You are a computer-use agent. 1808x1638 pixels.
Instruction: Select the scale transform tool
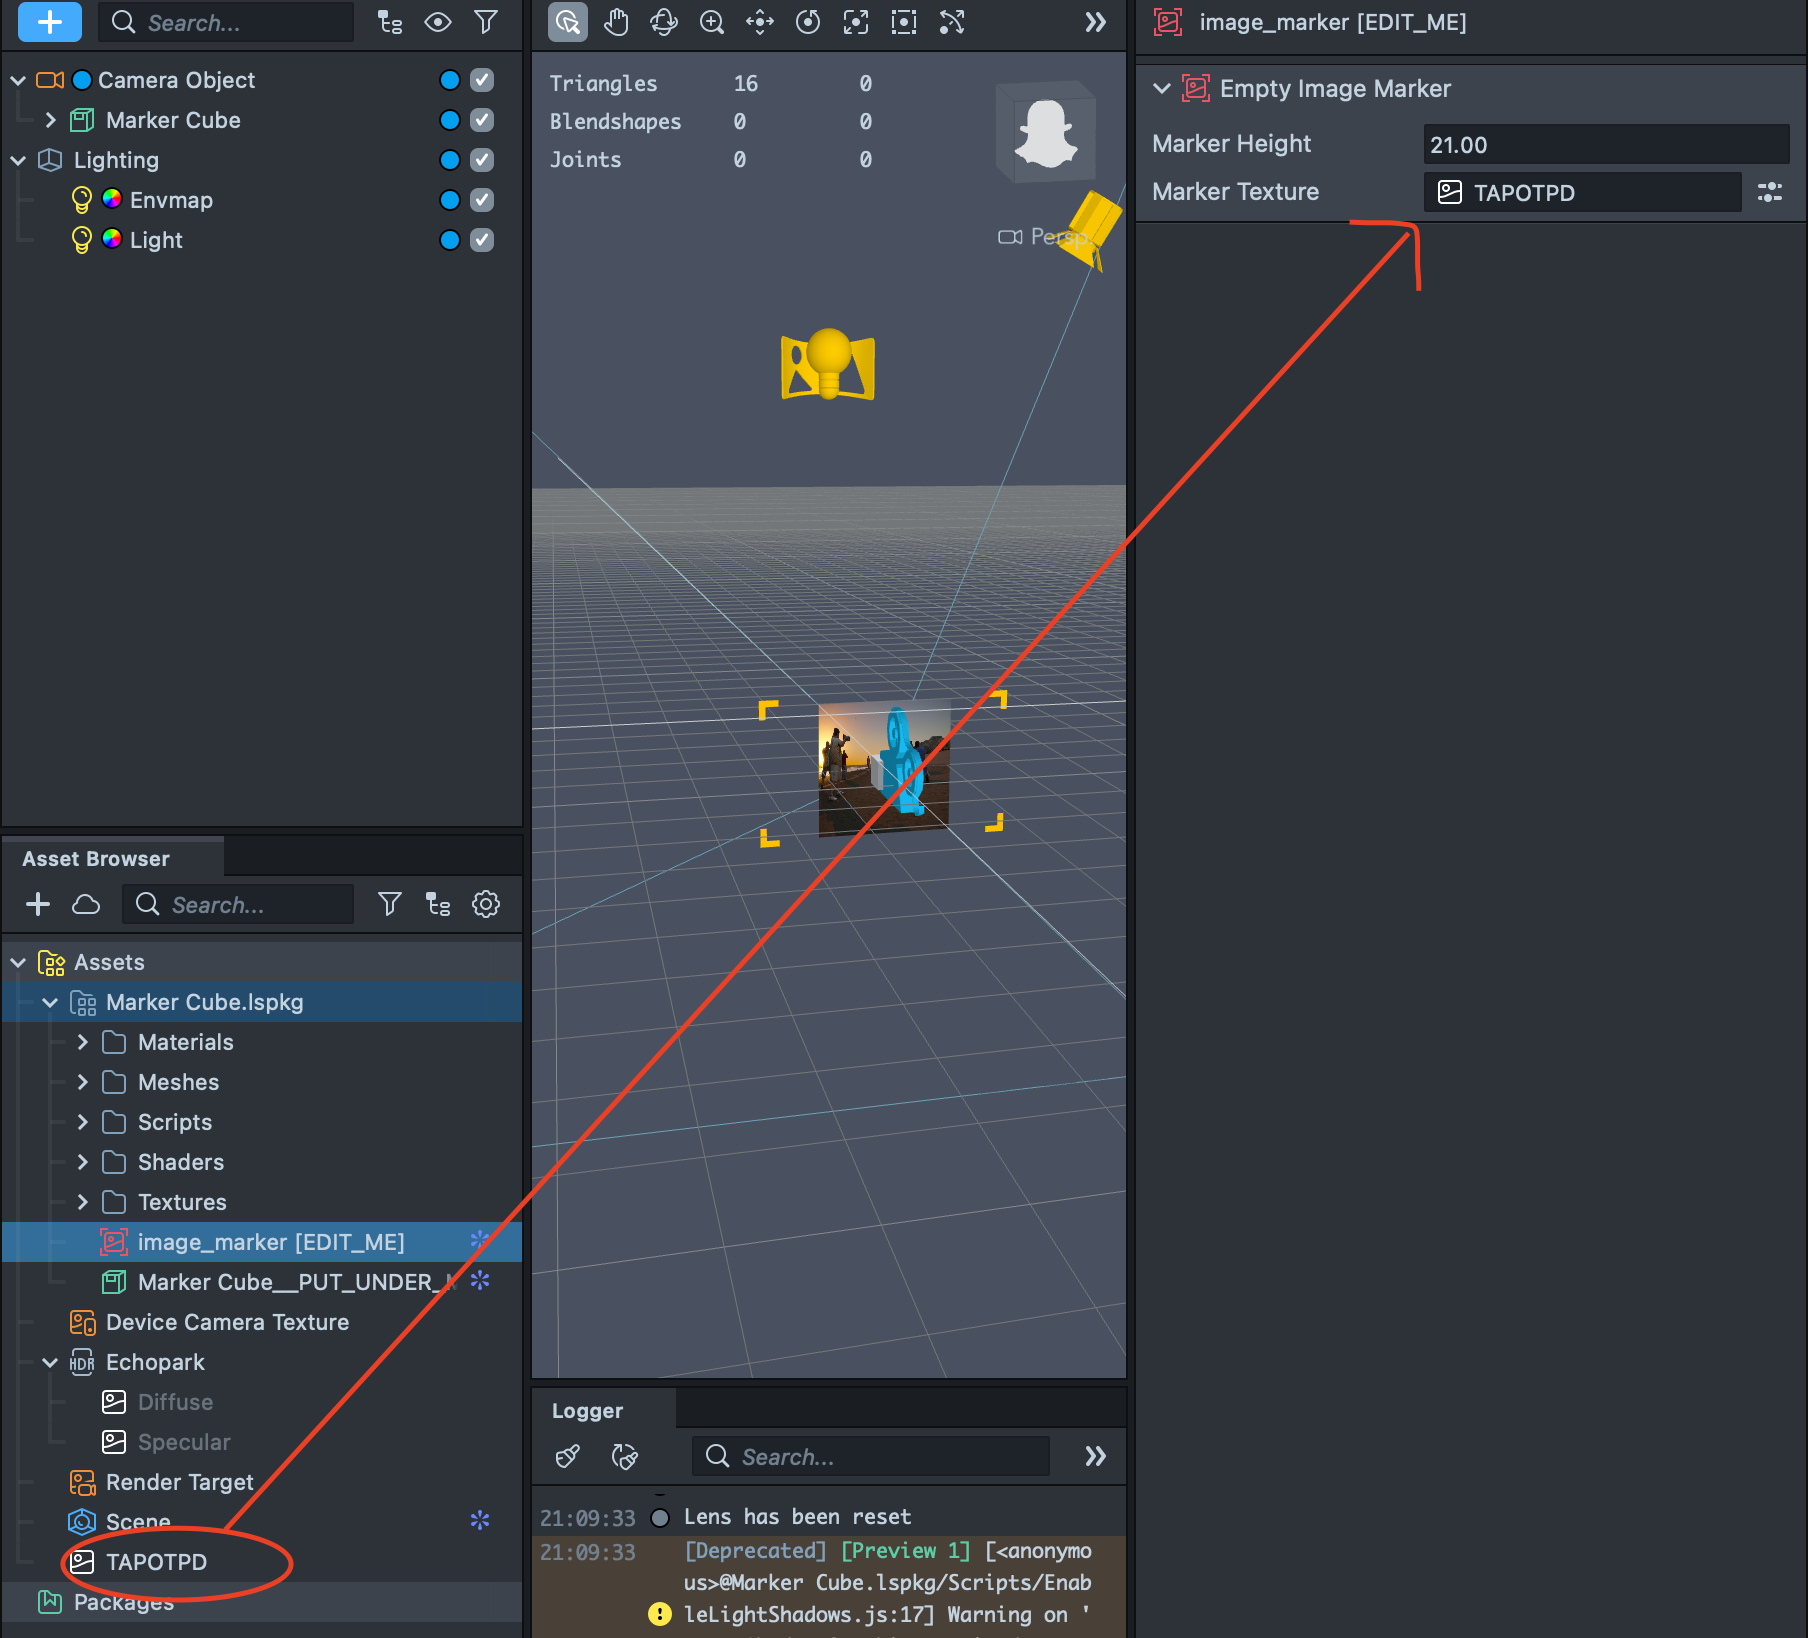[x=856, y=22]
